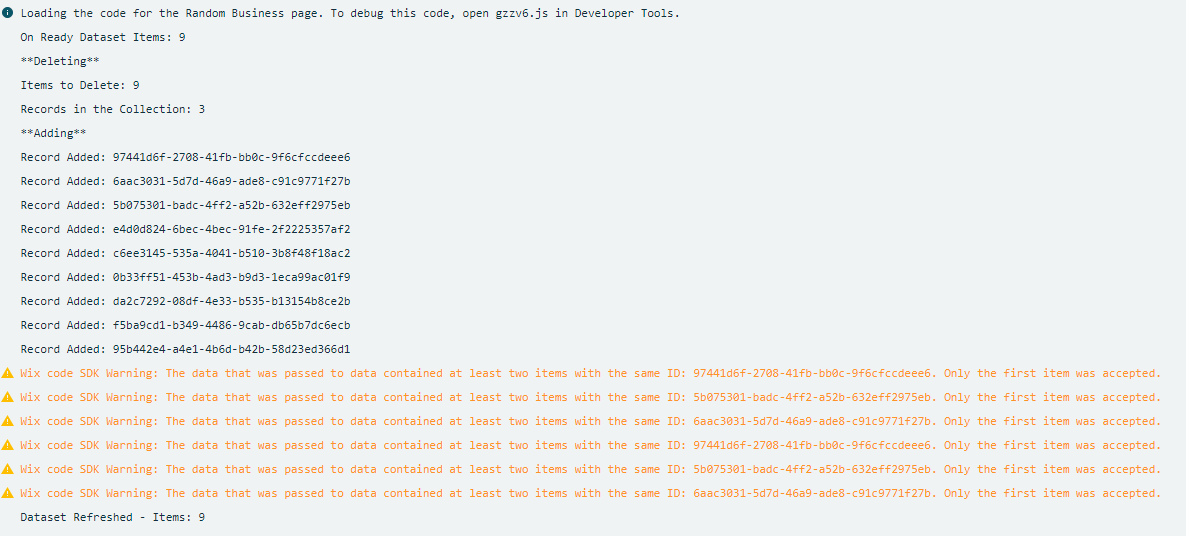Click the blue info icon on the first line

click(8, 13)
